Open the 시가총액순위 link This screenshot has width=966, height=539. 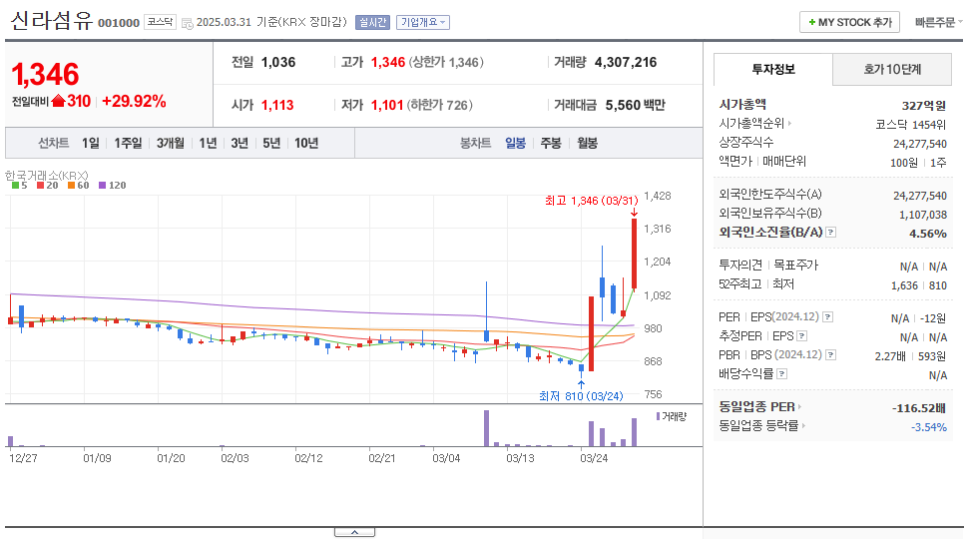coord(752,123)
